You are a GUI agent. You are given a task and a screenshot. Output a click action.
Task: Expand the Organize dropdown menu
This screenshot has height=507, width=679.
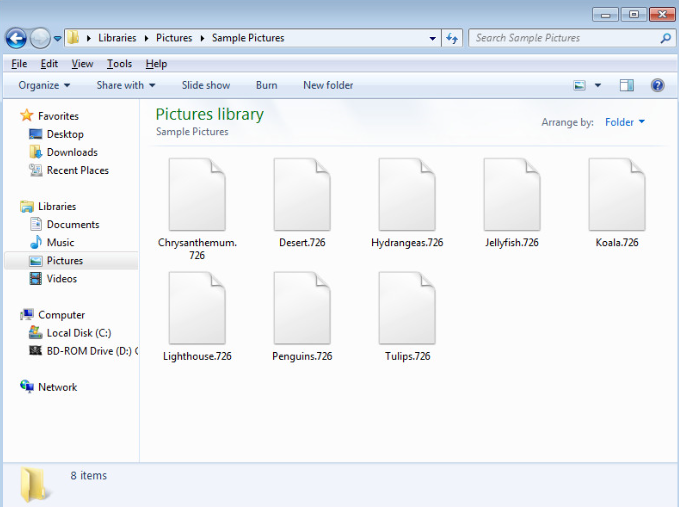(x=44, y=86)
